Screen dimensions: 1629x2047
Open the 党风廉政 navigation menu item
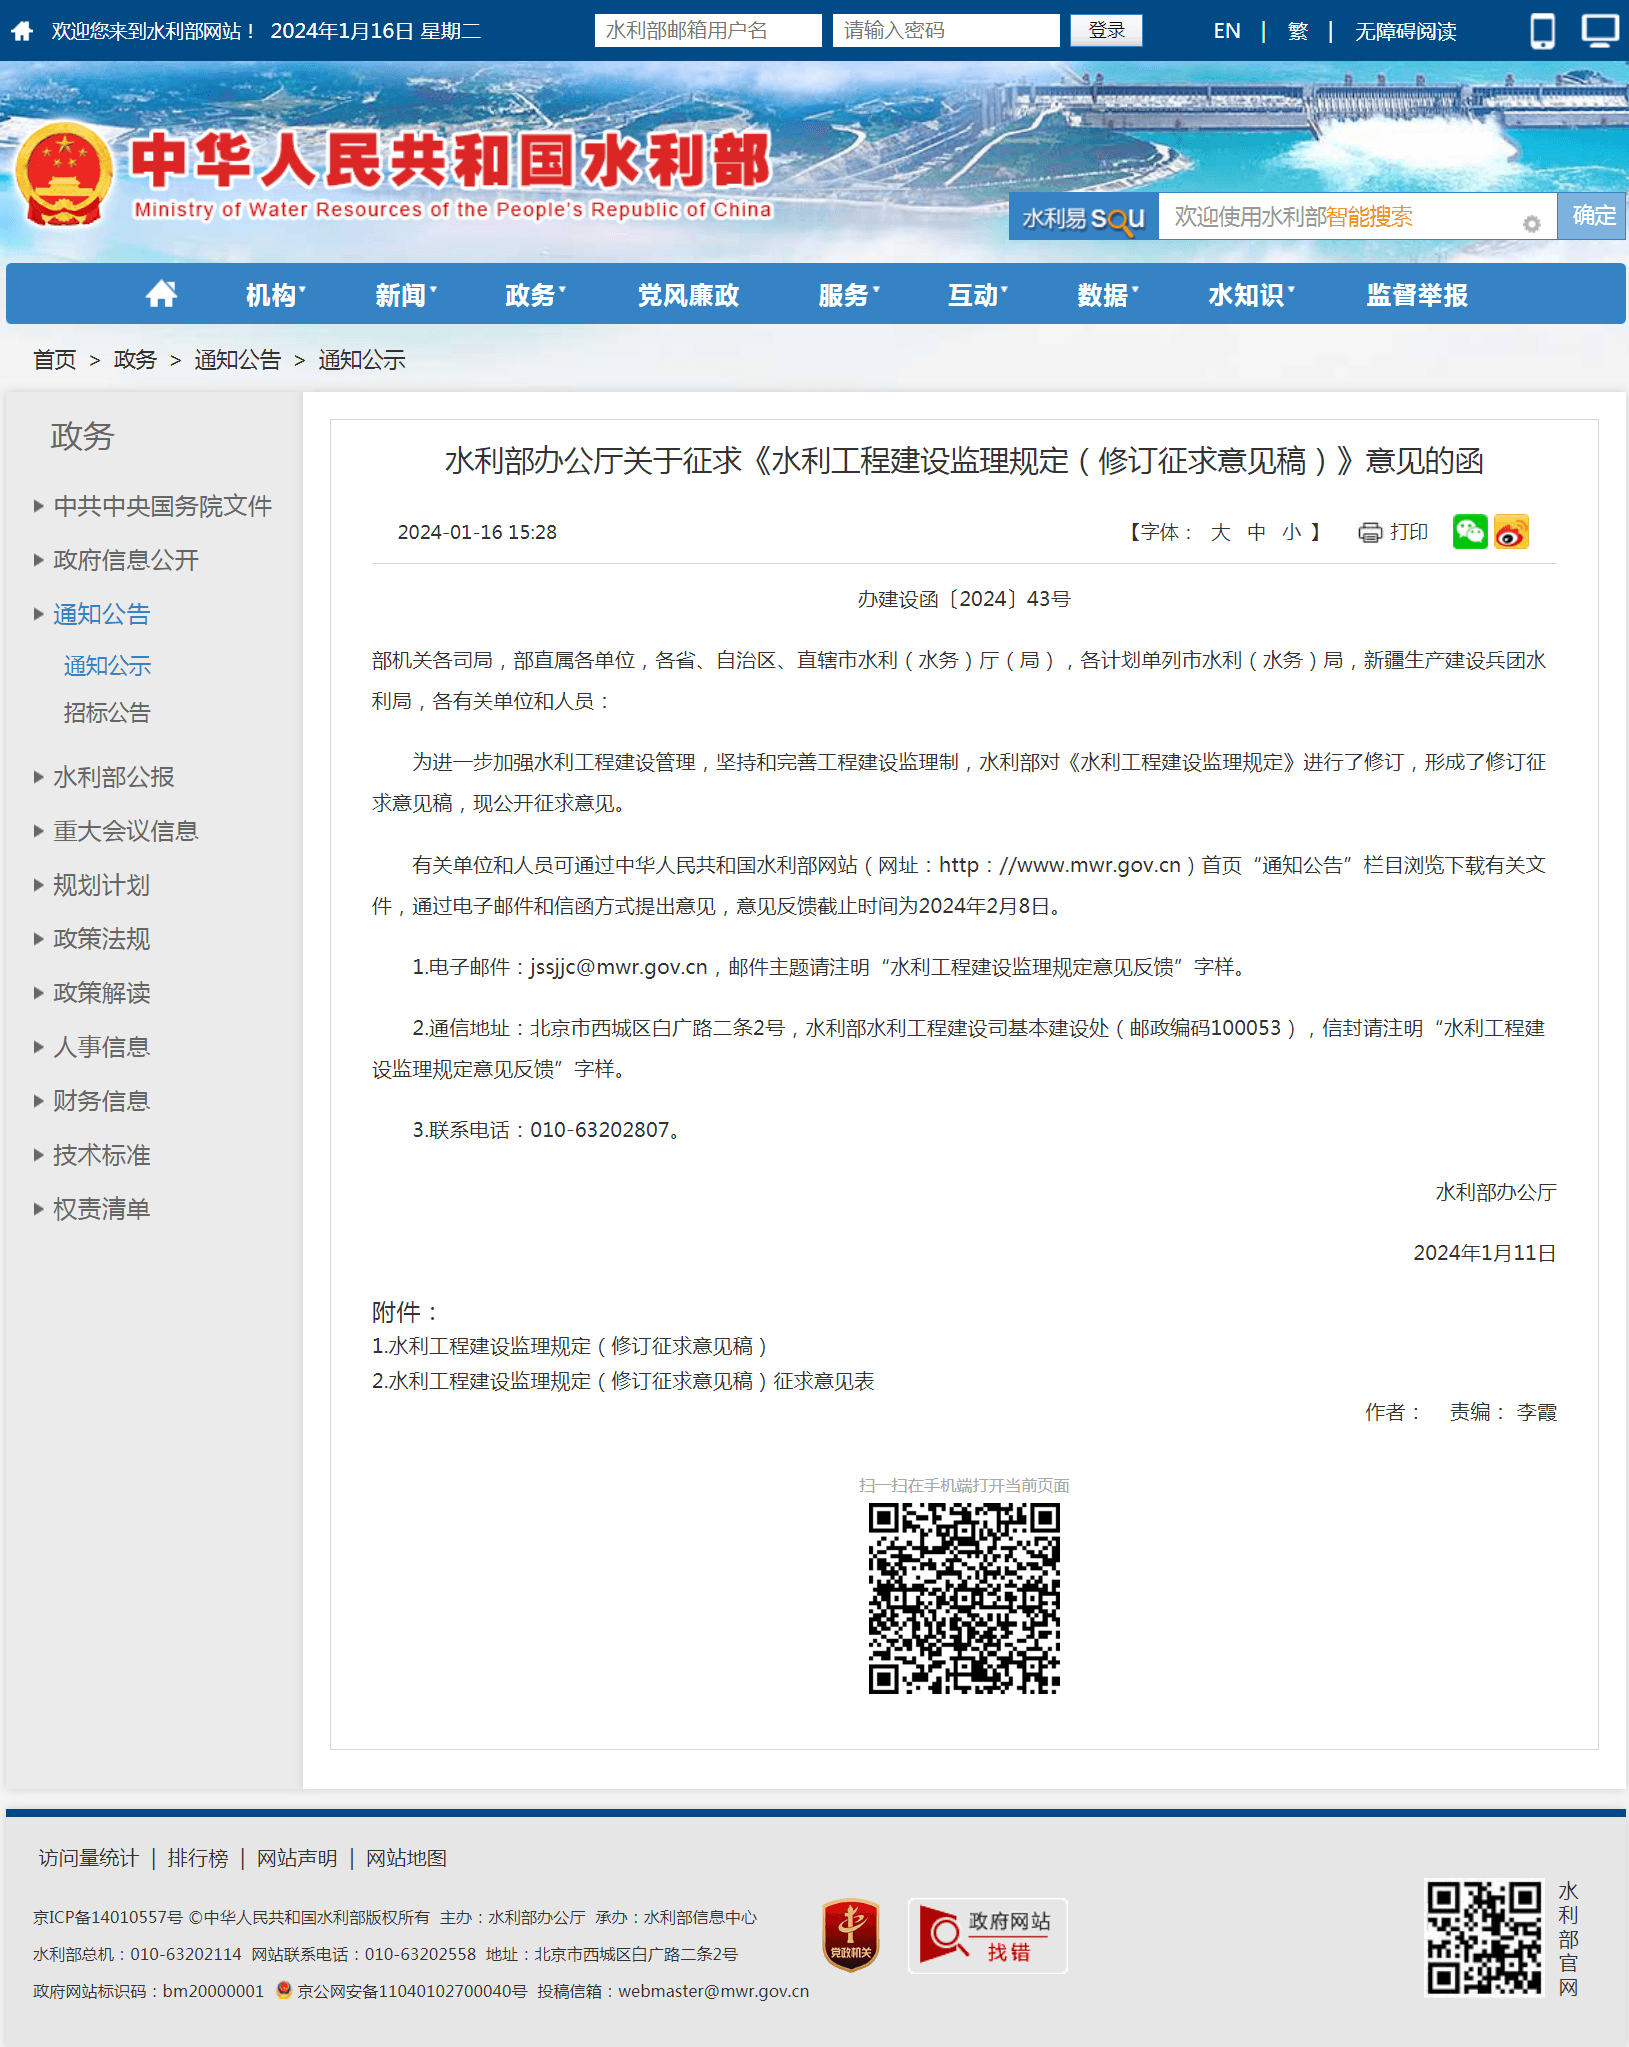pyautogui.click(x=688, y=295)
